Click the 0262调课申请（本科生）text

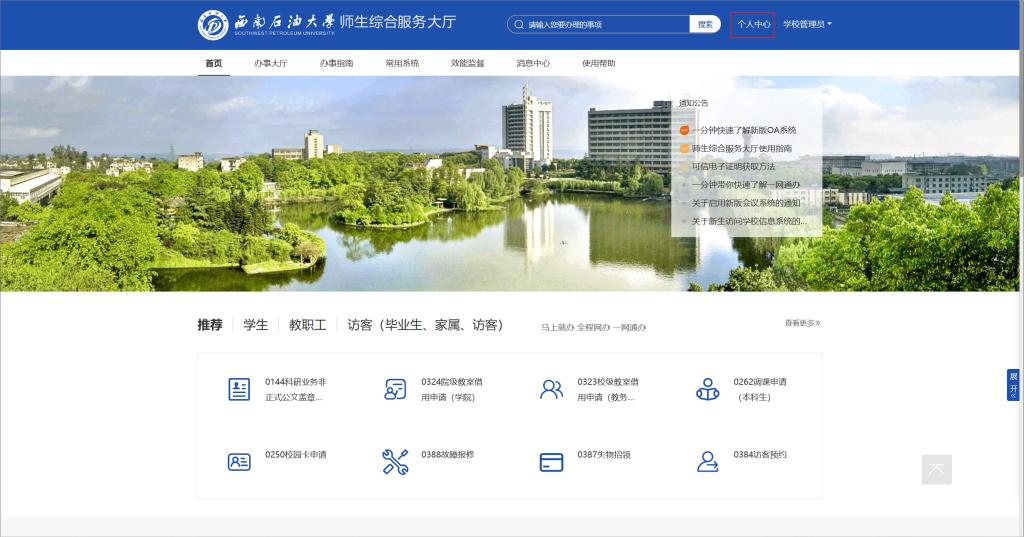coord(760,389)
